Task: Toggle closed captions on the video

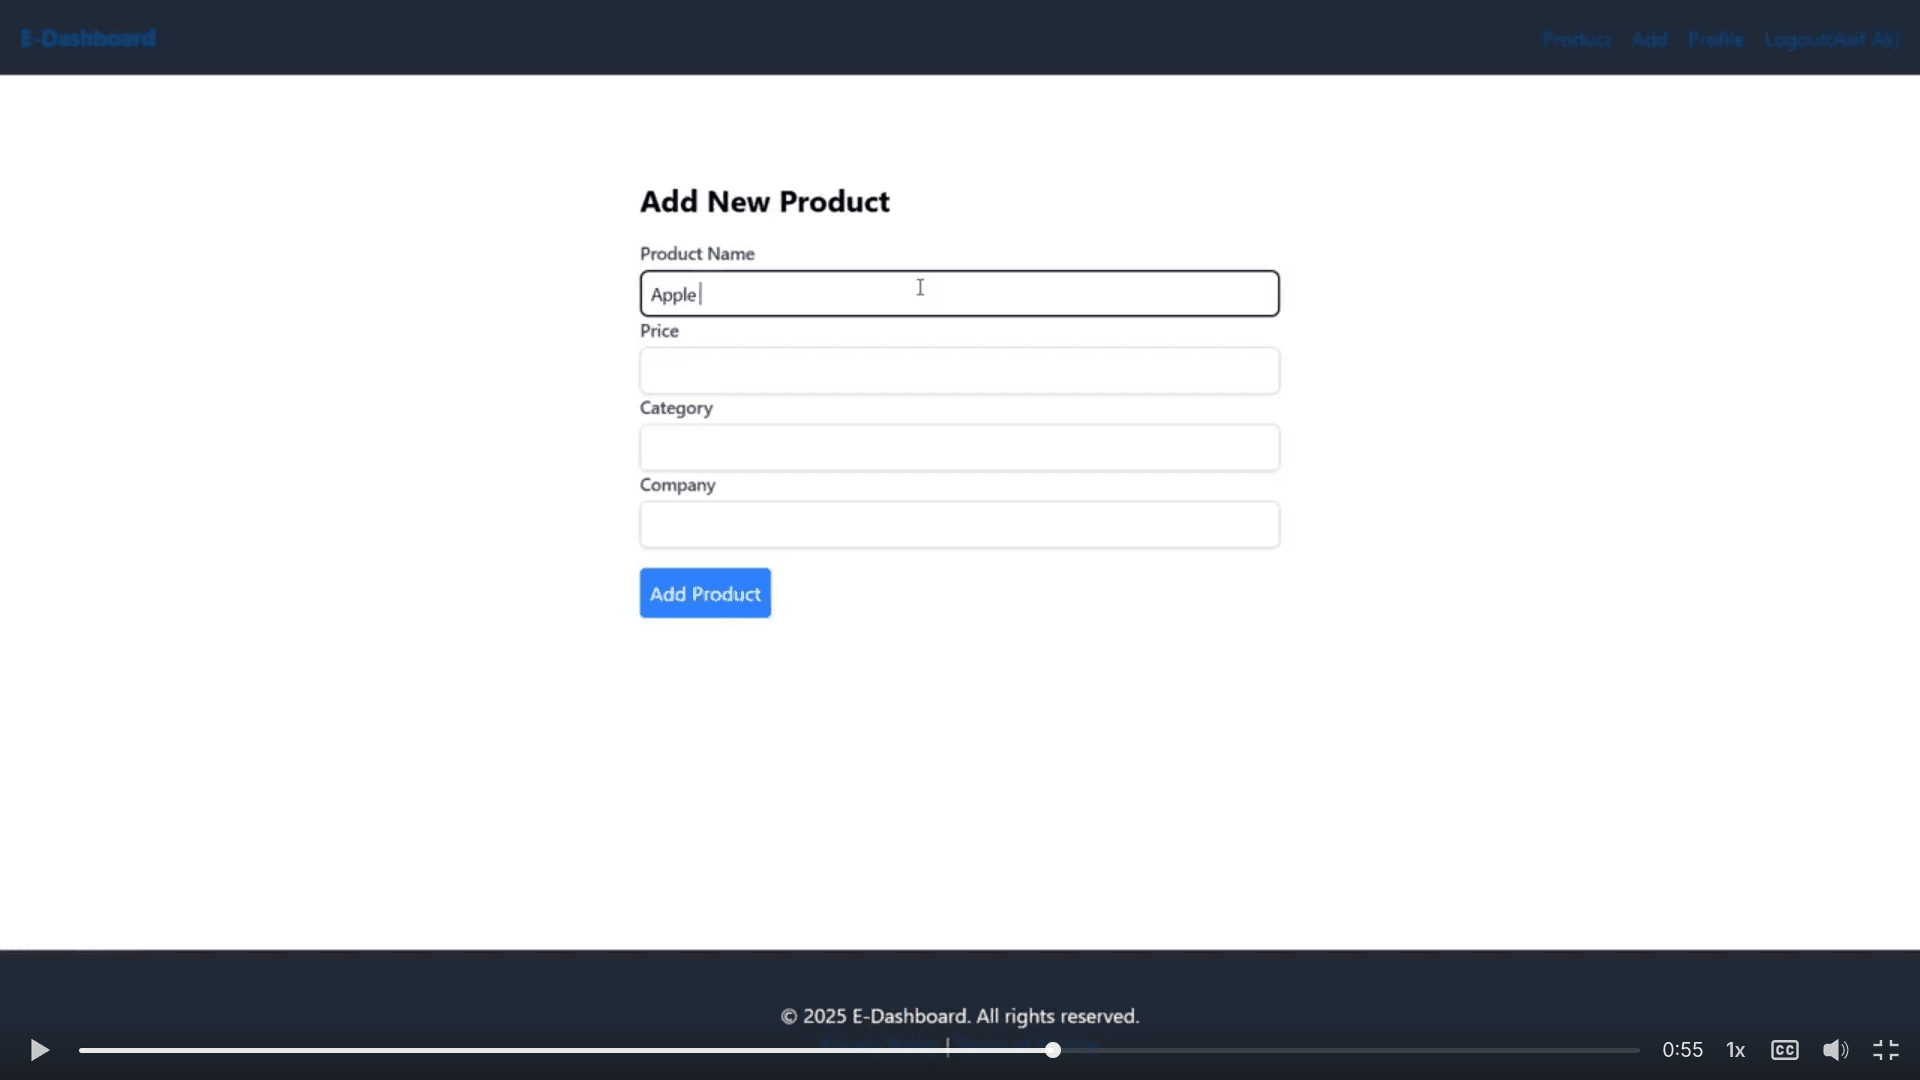Action: (1785, 1050)
